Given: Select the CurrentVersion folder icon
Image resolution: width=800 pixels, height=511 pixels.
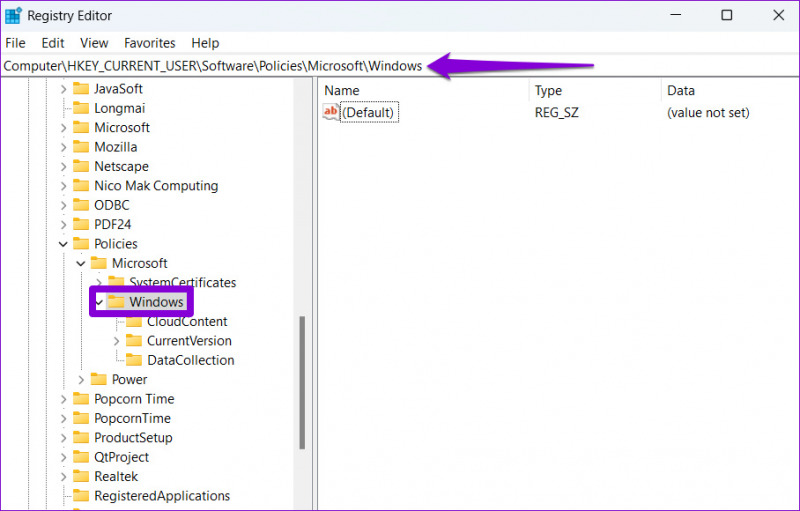Looking at the screenshot, I should coord(134,341).
